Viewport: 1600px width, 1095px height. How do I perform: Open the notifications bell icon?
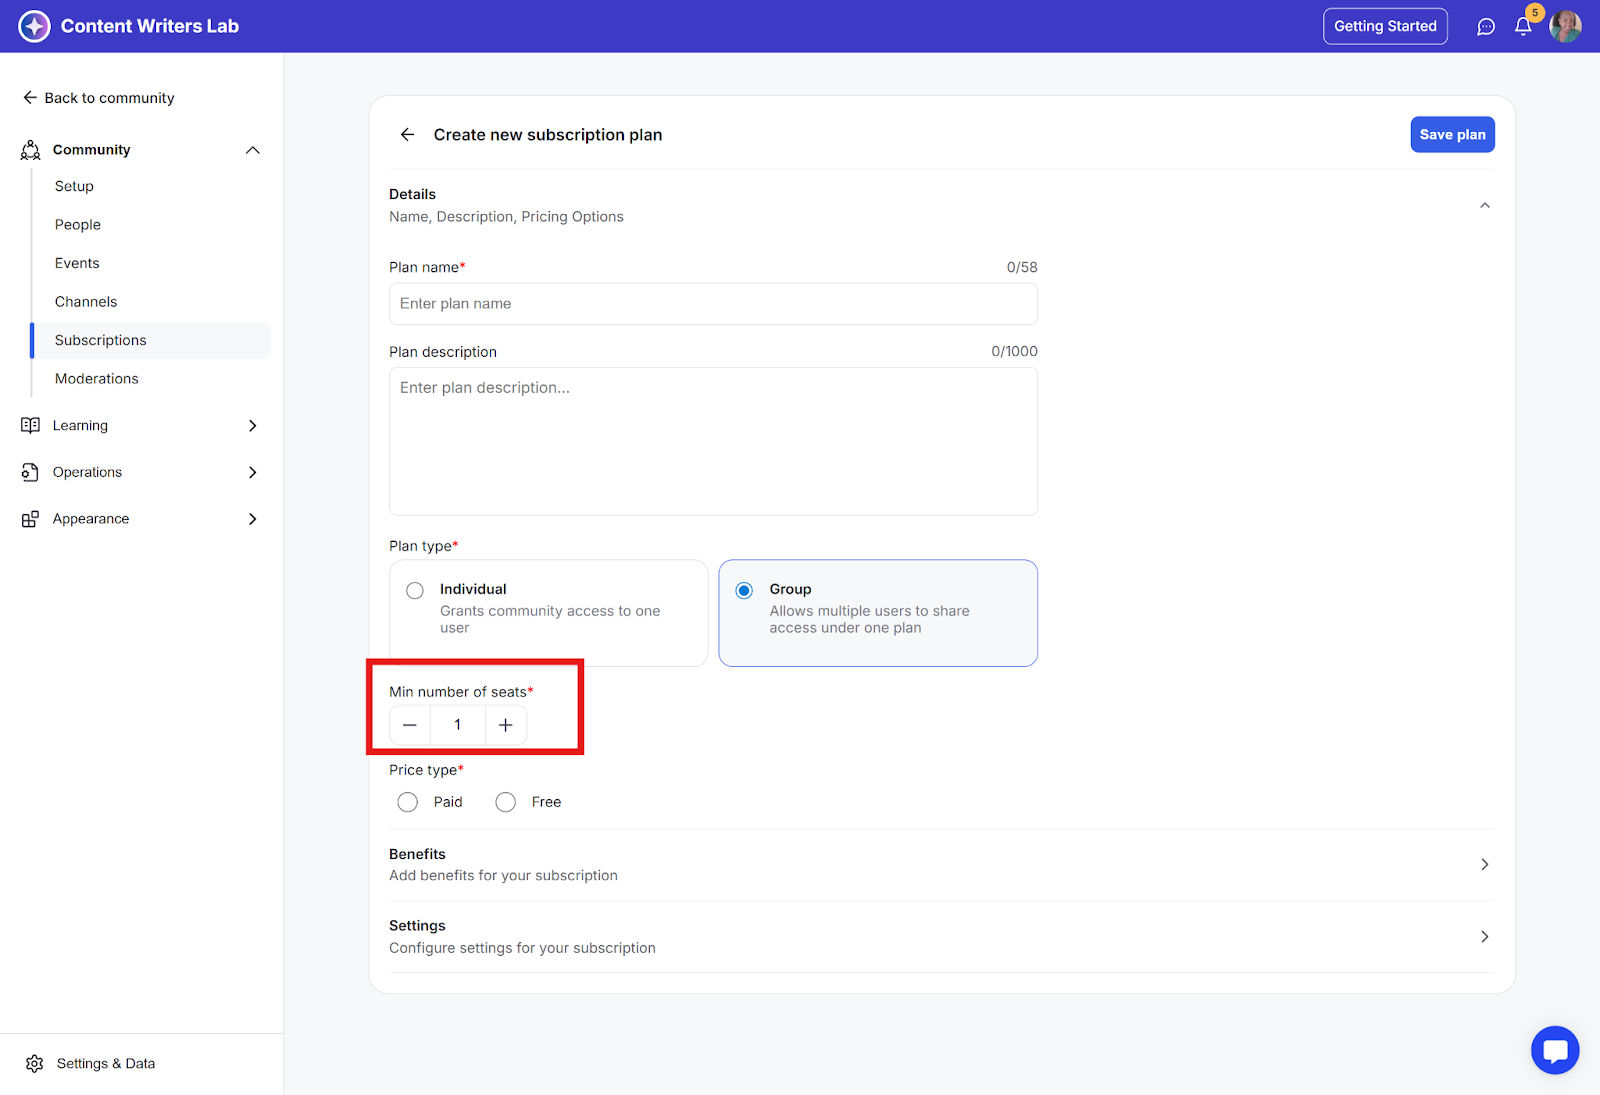tap(1522, 27)
